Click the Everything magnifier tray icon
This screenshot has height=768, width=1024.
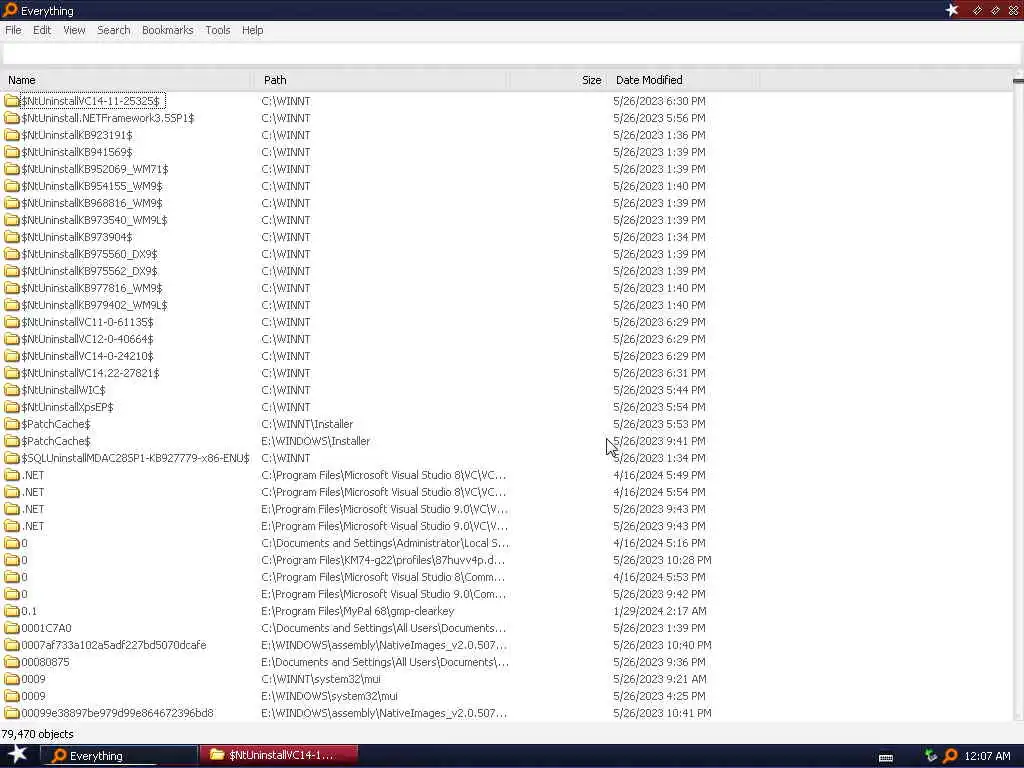950,756
